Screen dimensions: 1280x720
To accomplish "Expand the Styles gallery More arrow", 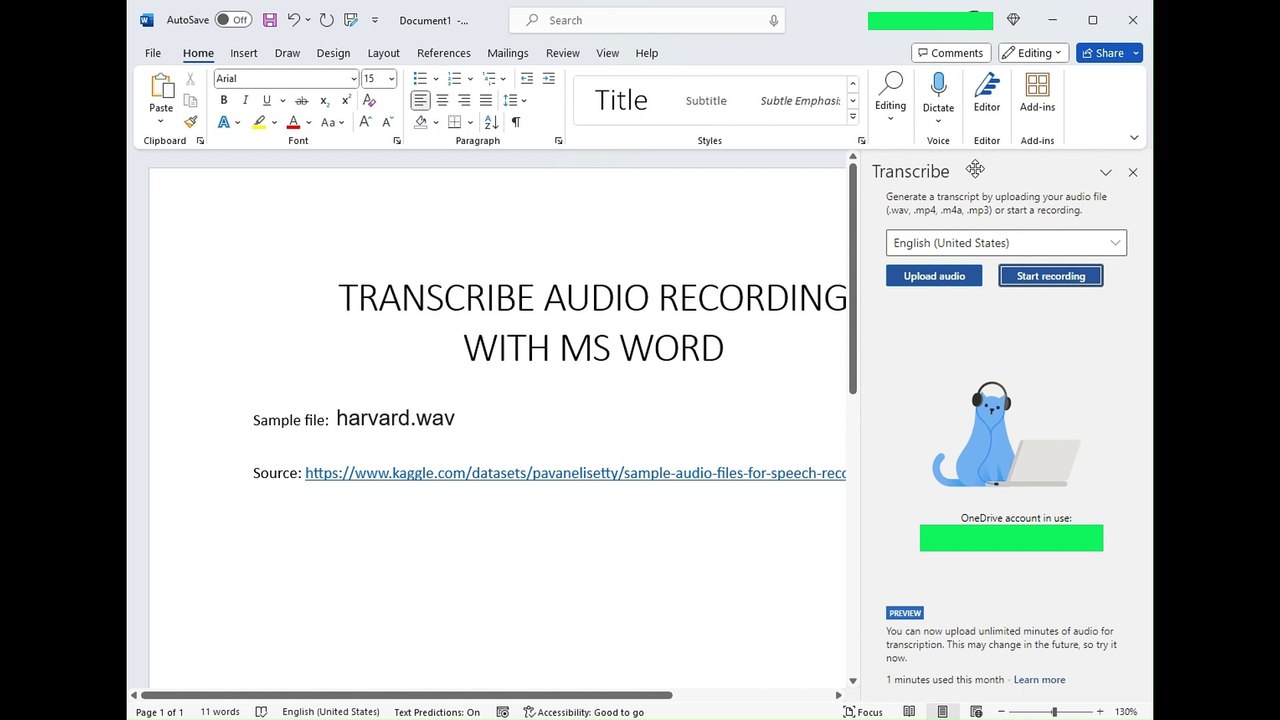I will tap(853, 117).
